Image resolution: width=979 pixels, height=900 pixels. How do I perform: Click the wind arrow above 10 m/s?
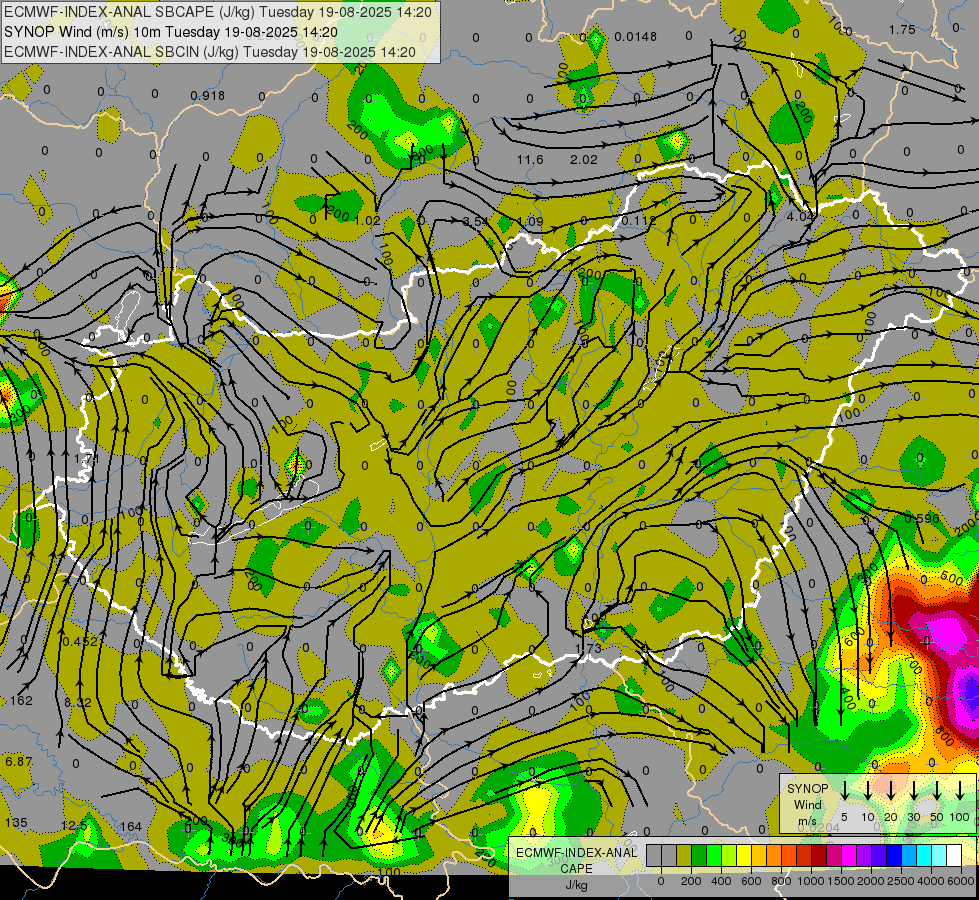point(868,790)
